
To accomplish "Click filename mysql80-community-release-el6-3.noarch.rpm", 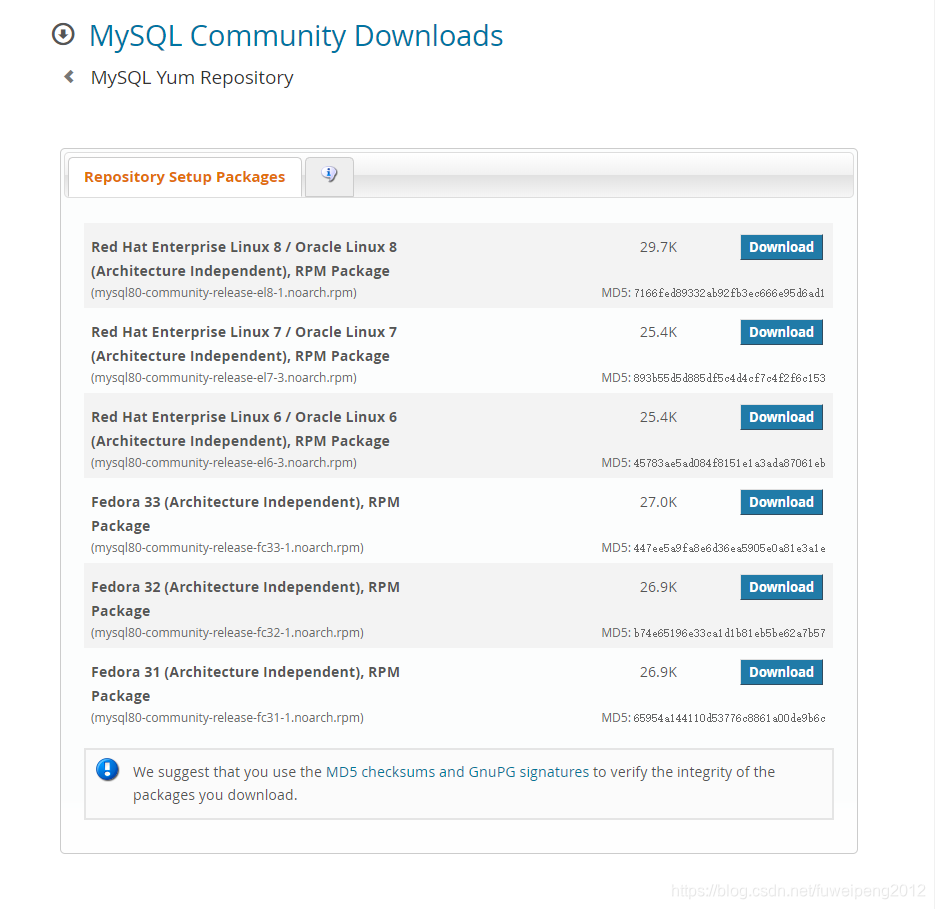I will point(224,463).
